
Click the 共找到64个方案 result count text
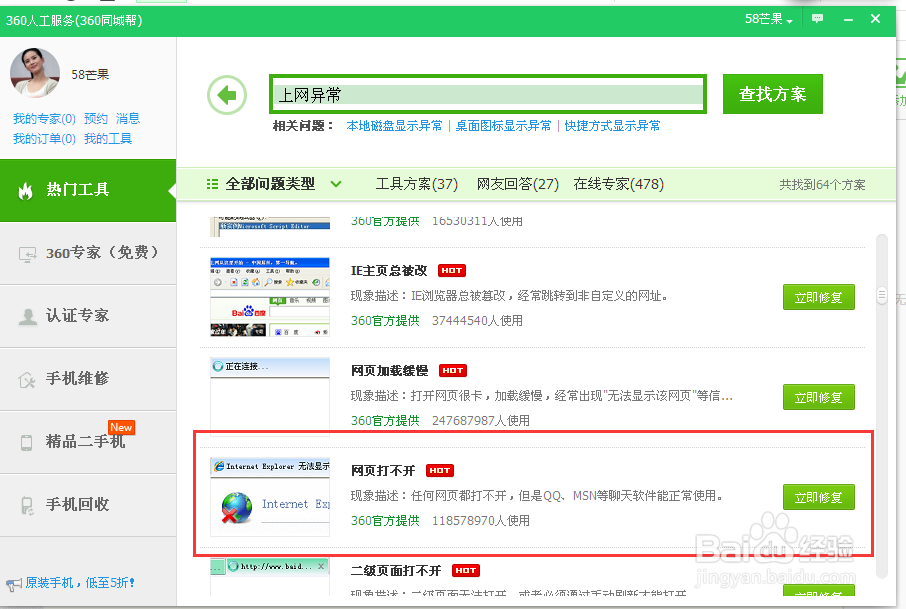click(822, 185)
